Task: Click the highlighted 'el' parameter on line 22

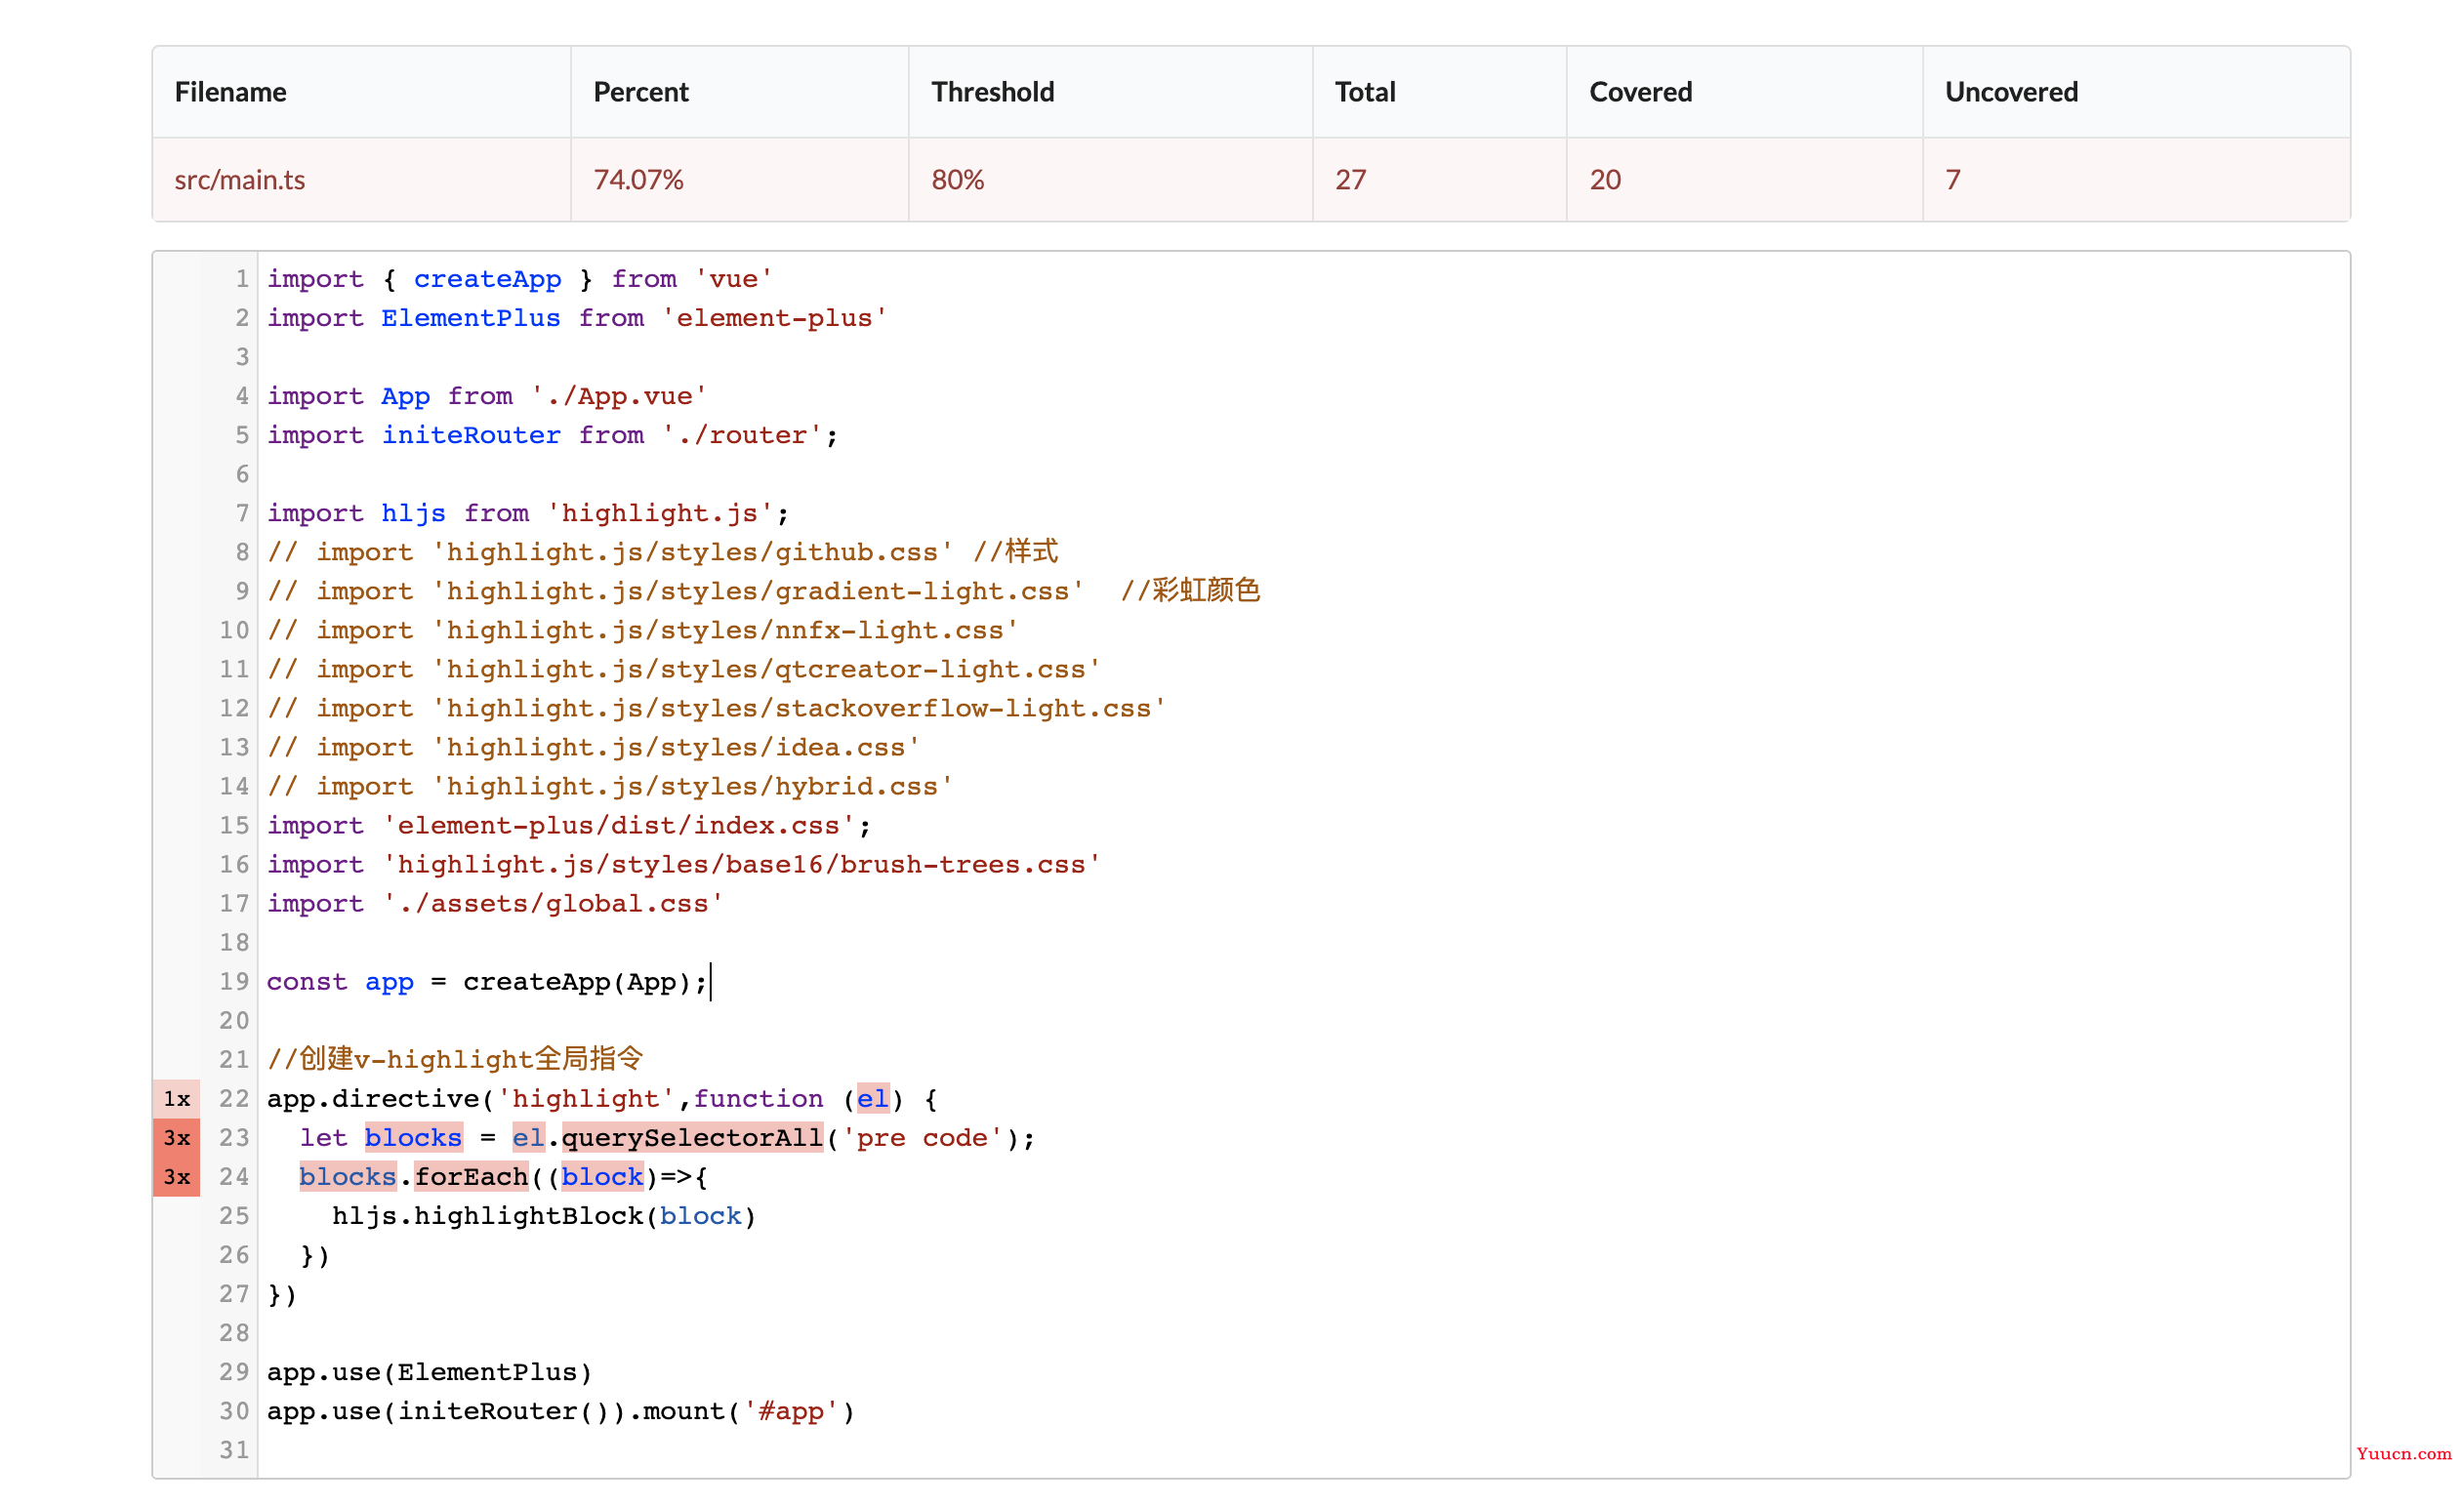Action: point(872,1099)
